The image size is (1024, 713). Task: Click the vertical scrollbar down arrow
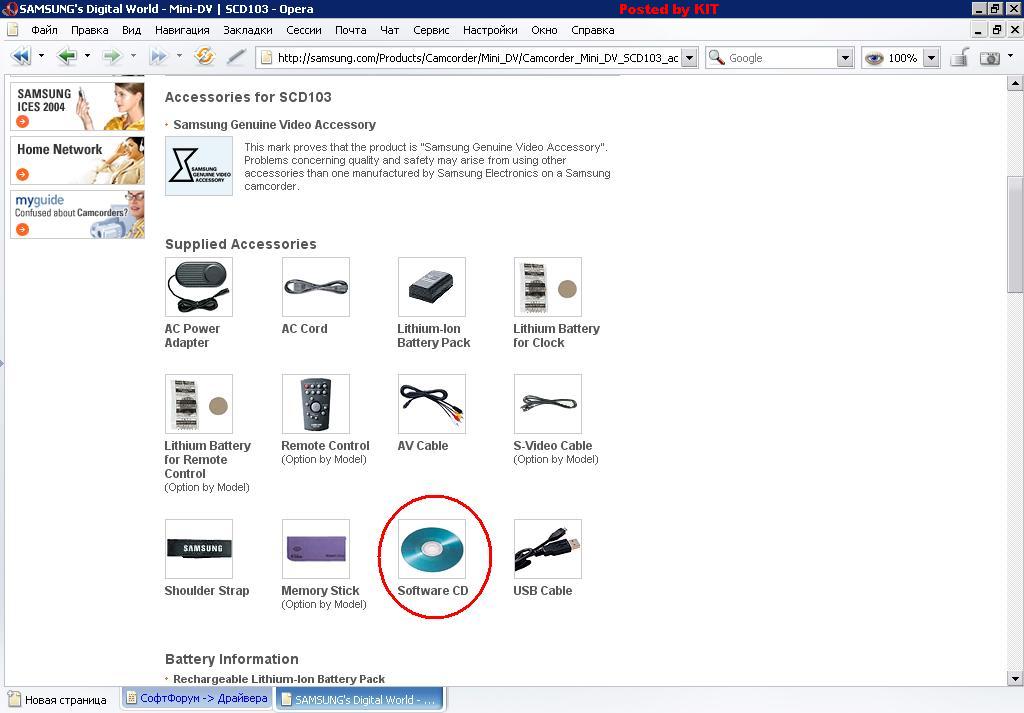pyautogui.click(x=1015, y=679)
